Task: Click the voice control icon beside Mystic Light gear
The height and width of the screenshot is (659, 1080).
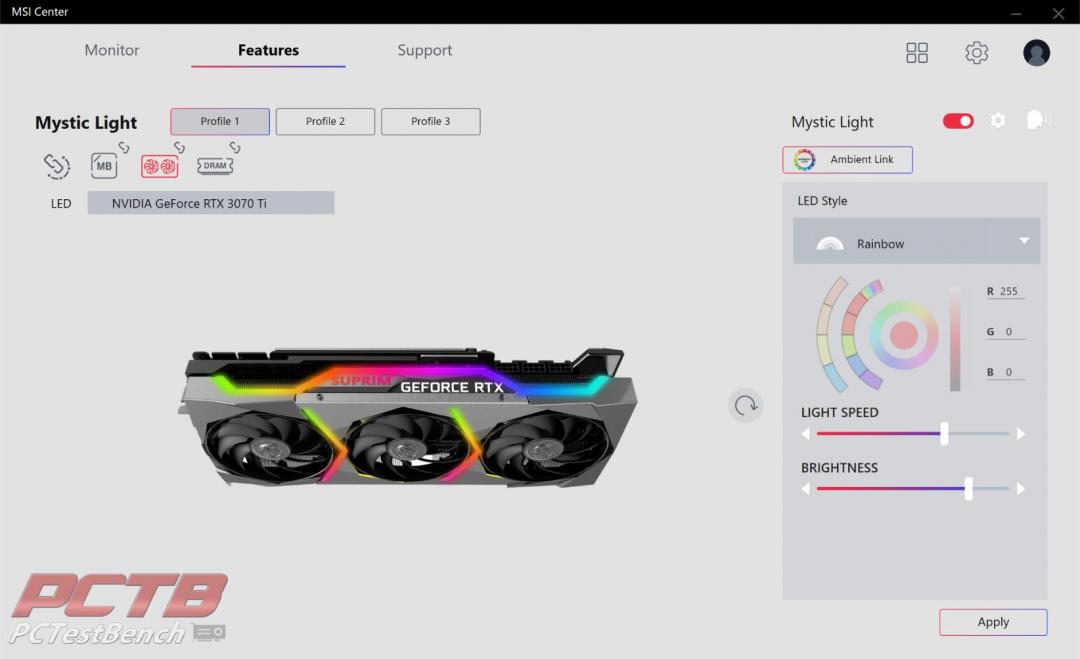Action: click(1037, 120)
